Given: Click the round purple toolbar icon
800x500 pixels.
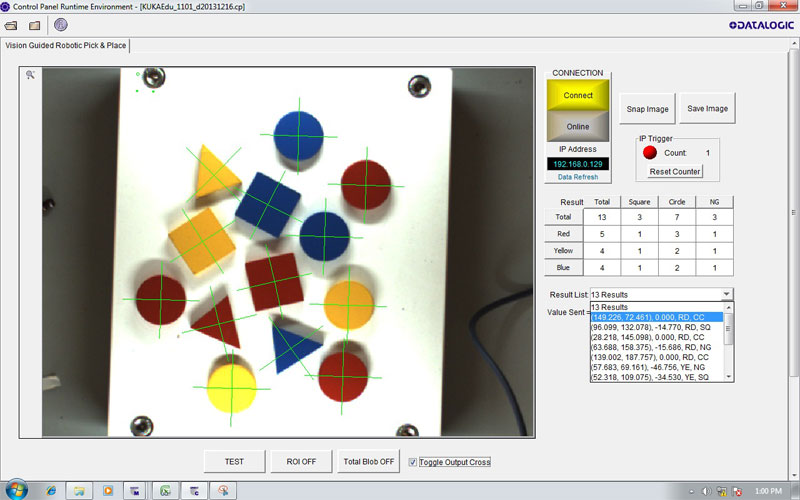Looking at the screenshot, I should pyautogui.click(x=61, y=24).
